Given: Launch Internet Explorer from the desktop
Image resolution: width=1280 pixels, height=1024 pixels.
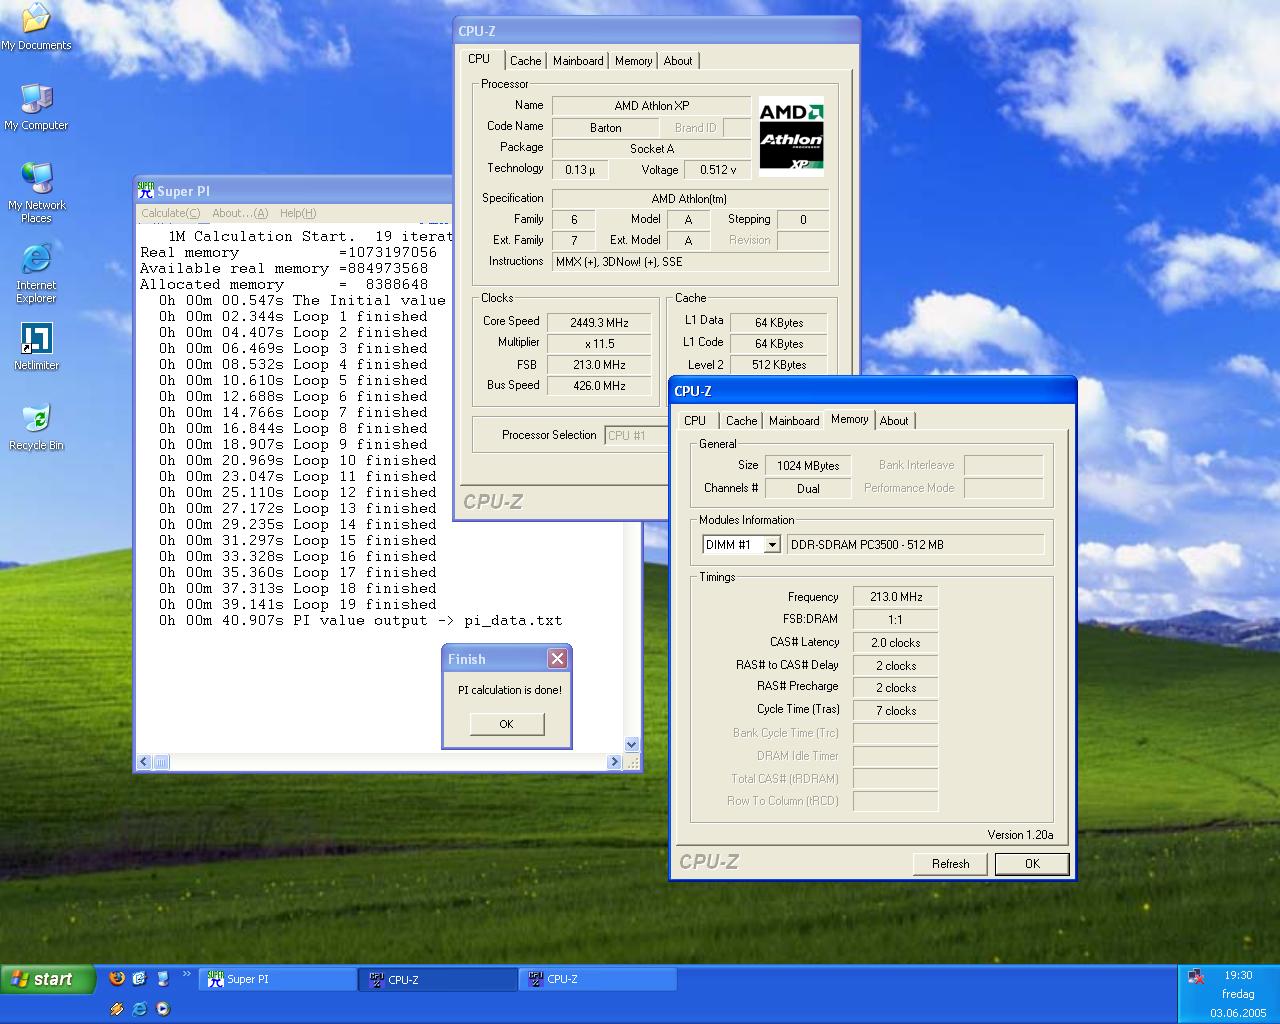Looking at the screenshot, I should point(36,273).
